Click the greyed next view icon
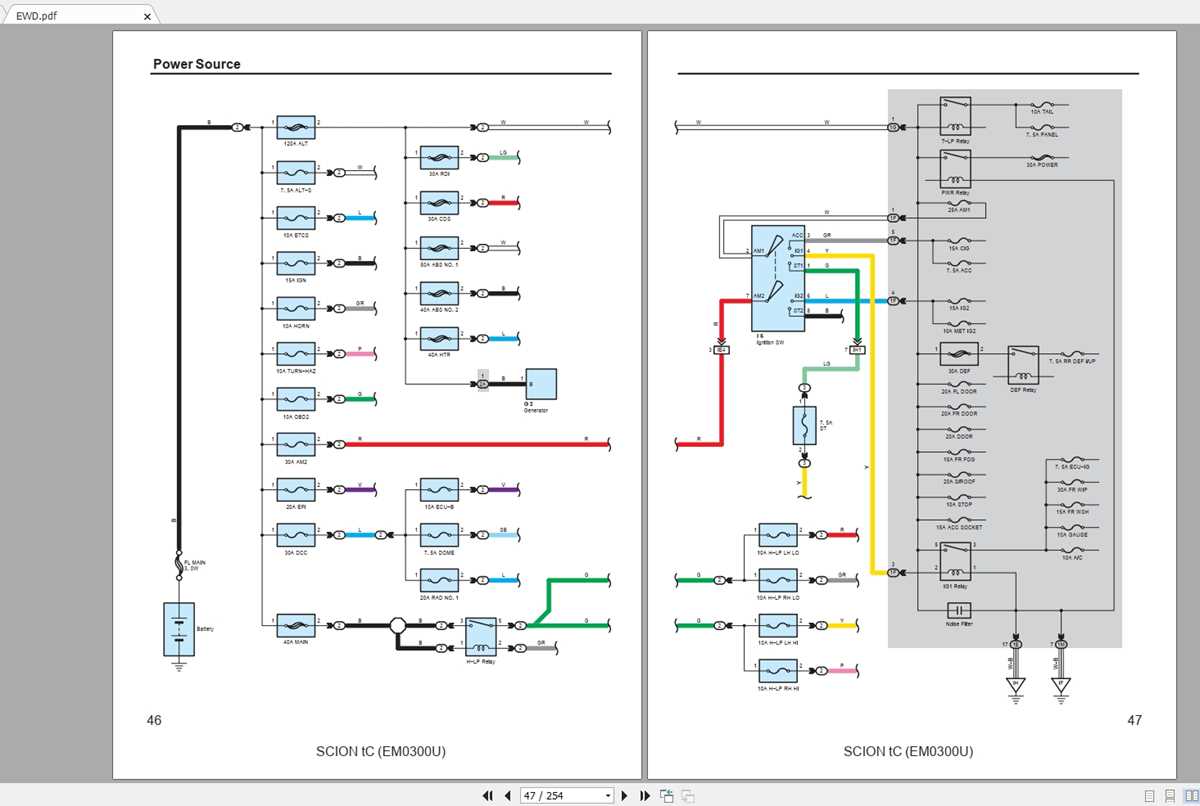Screen dimensions: 1200x806 688,796
